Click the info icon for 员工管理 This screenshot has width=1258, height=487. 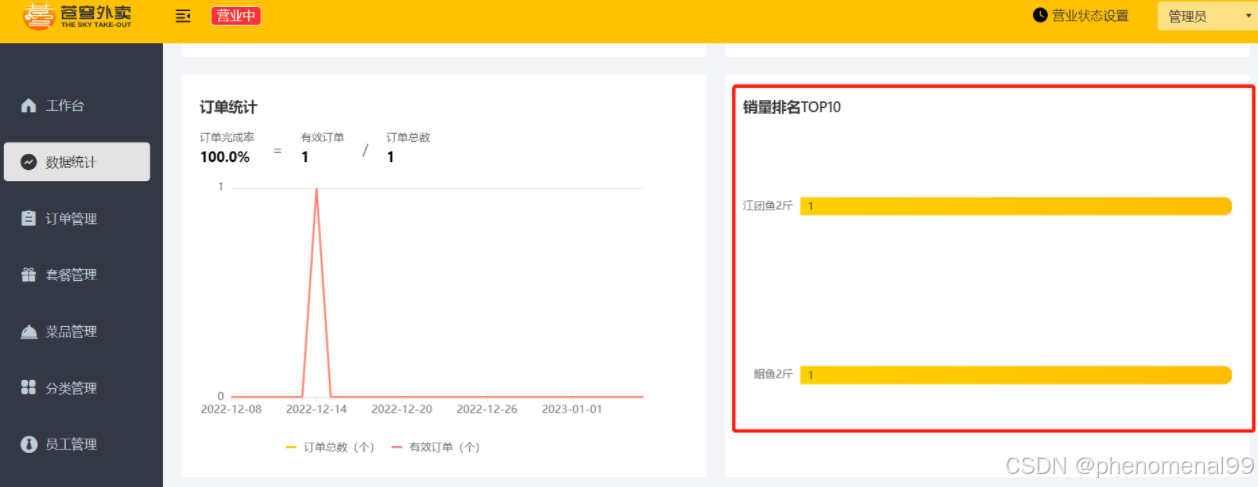click(28, 444)
